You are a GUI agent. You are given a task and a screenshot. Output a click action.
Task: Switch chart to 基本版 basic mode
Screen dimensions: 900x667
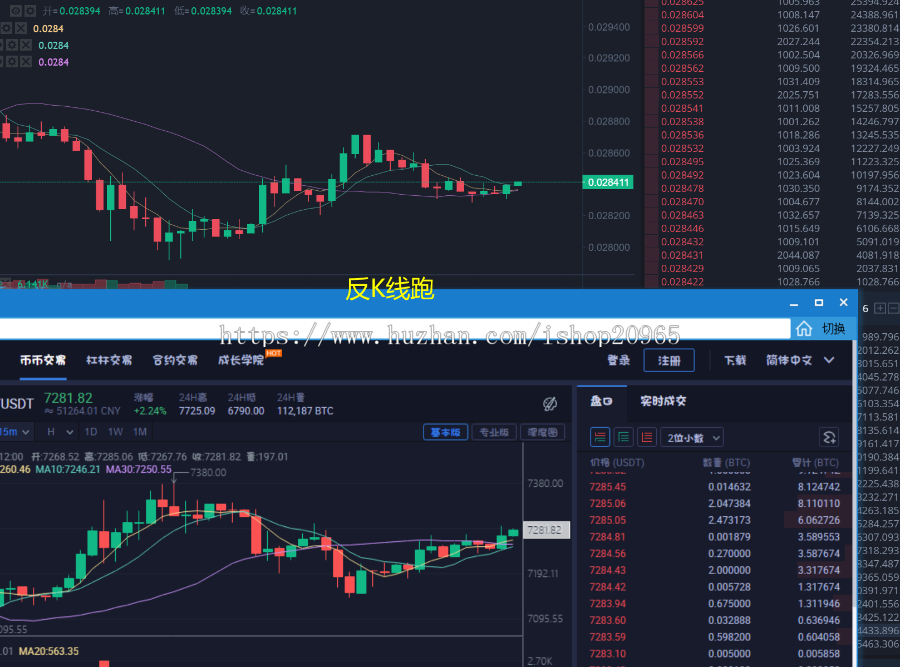click(x=445, y=432)
